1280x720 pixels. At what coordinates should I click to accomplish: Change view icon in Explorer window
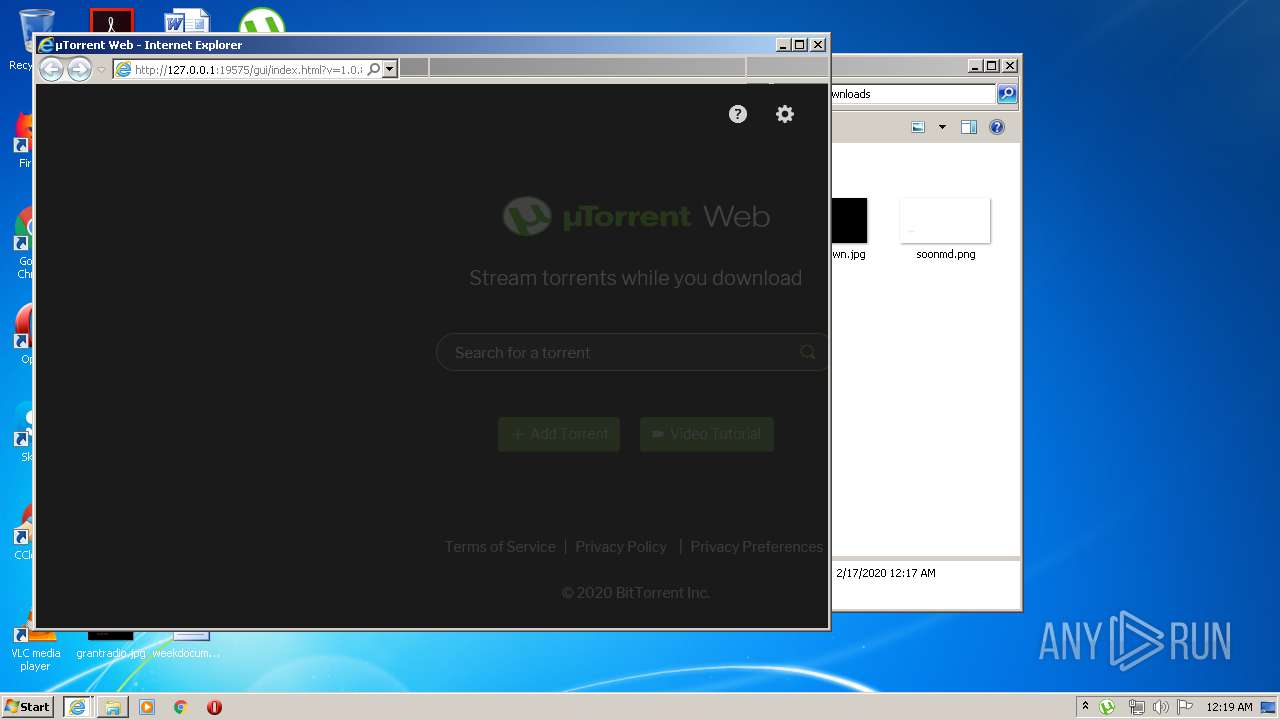click(918, 127)
